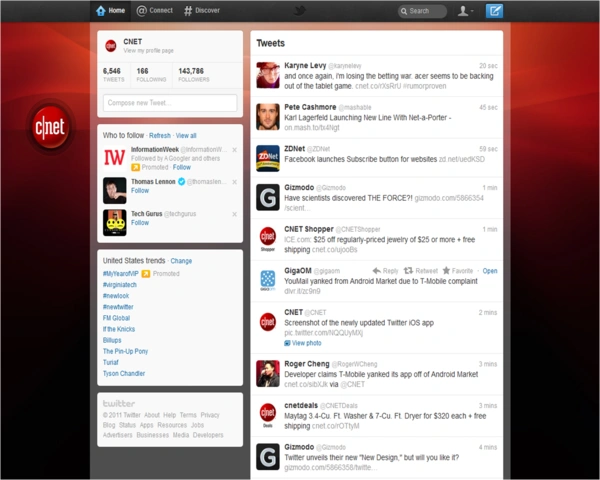The height and width of the screenshot is (480, 600).
Task: Open @CNET mention in Roger Cheng tweet
Action: click(x=352, y=384)
